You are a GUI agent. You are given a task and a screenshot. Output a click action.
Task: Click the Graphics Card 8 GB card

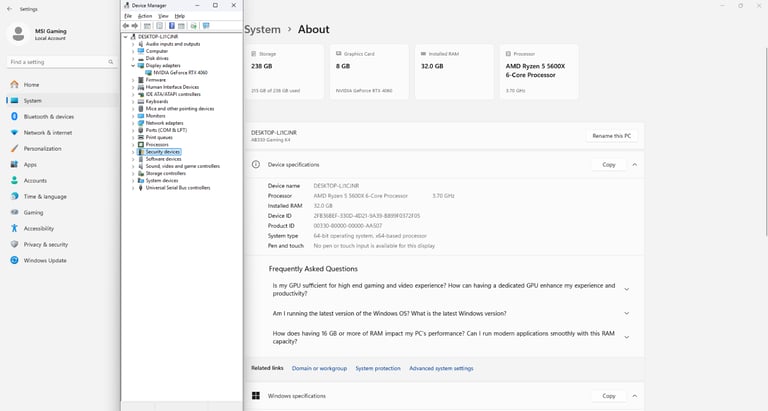(369, 72)
